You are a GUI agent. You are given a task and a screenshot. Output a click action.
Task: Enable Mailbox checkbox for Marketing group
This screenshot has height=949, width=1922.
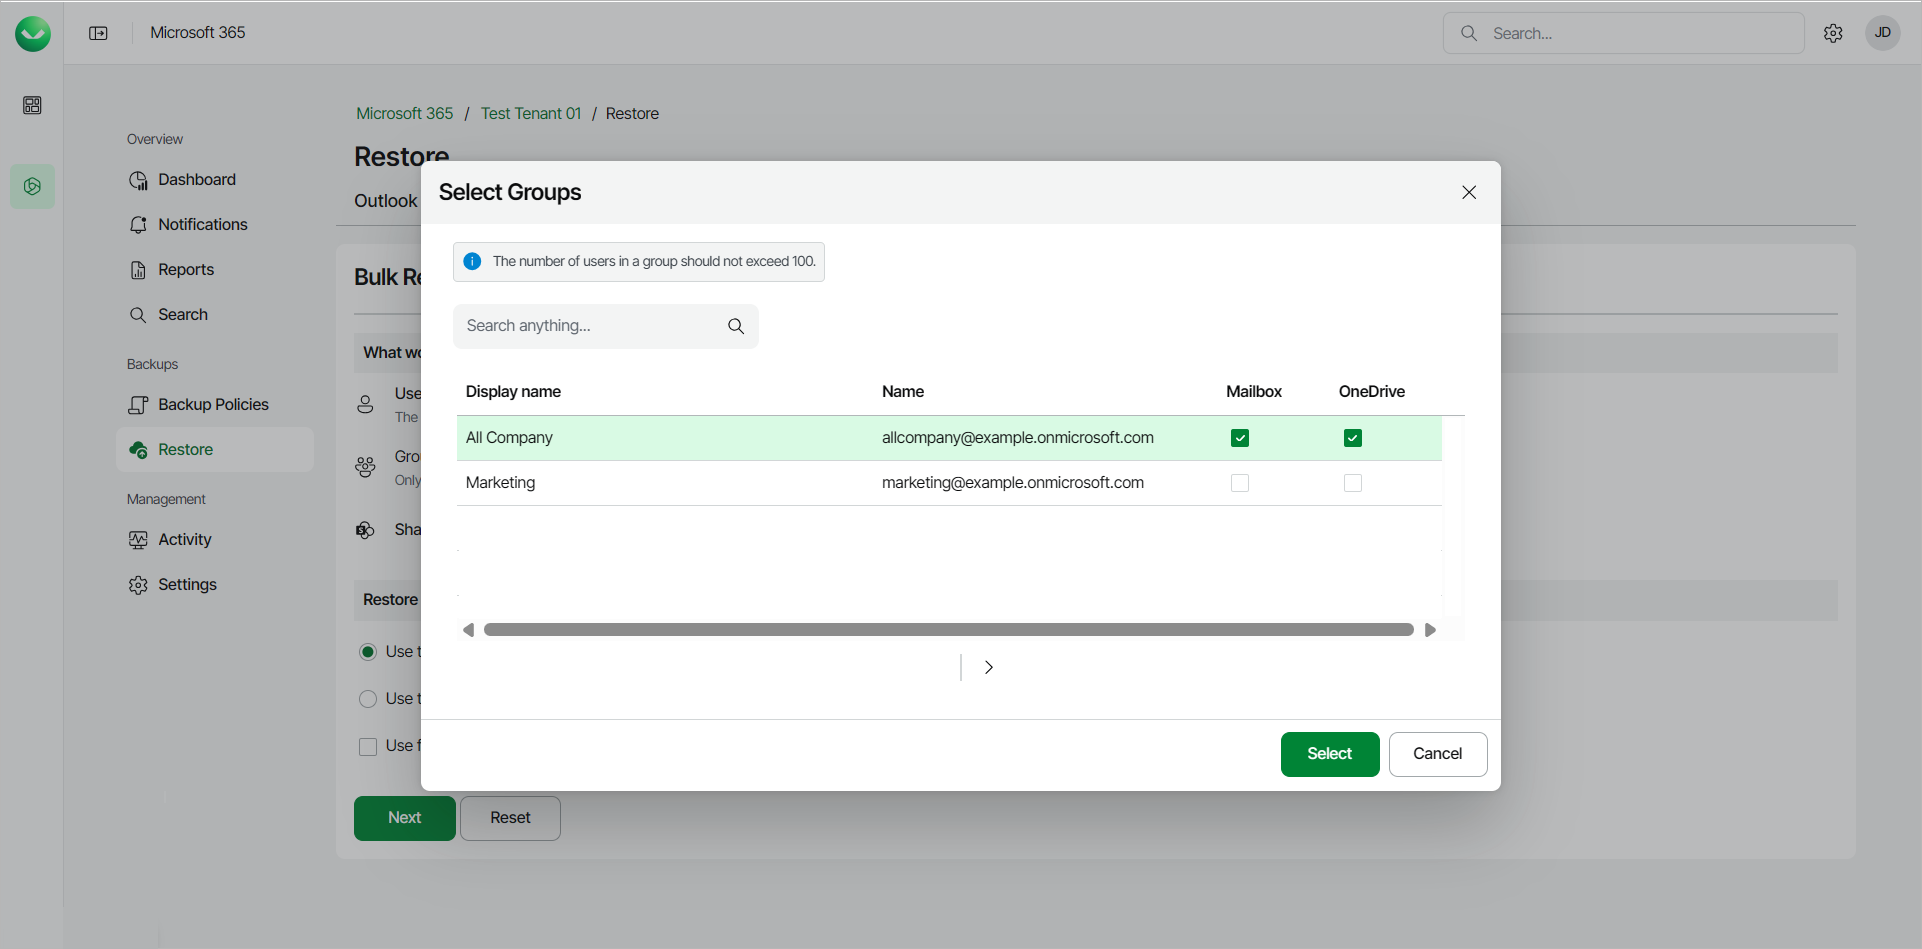[x=1240, y=483]
